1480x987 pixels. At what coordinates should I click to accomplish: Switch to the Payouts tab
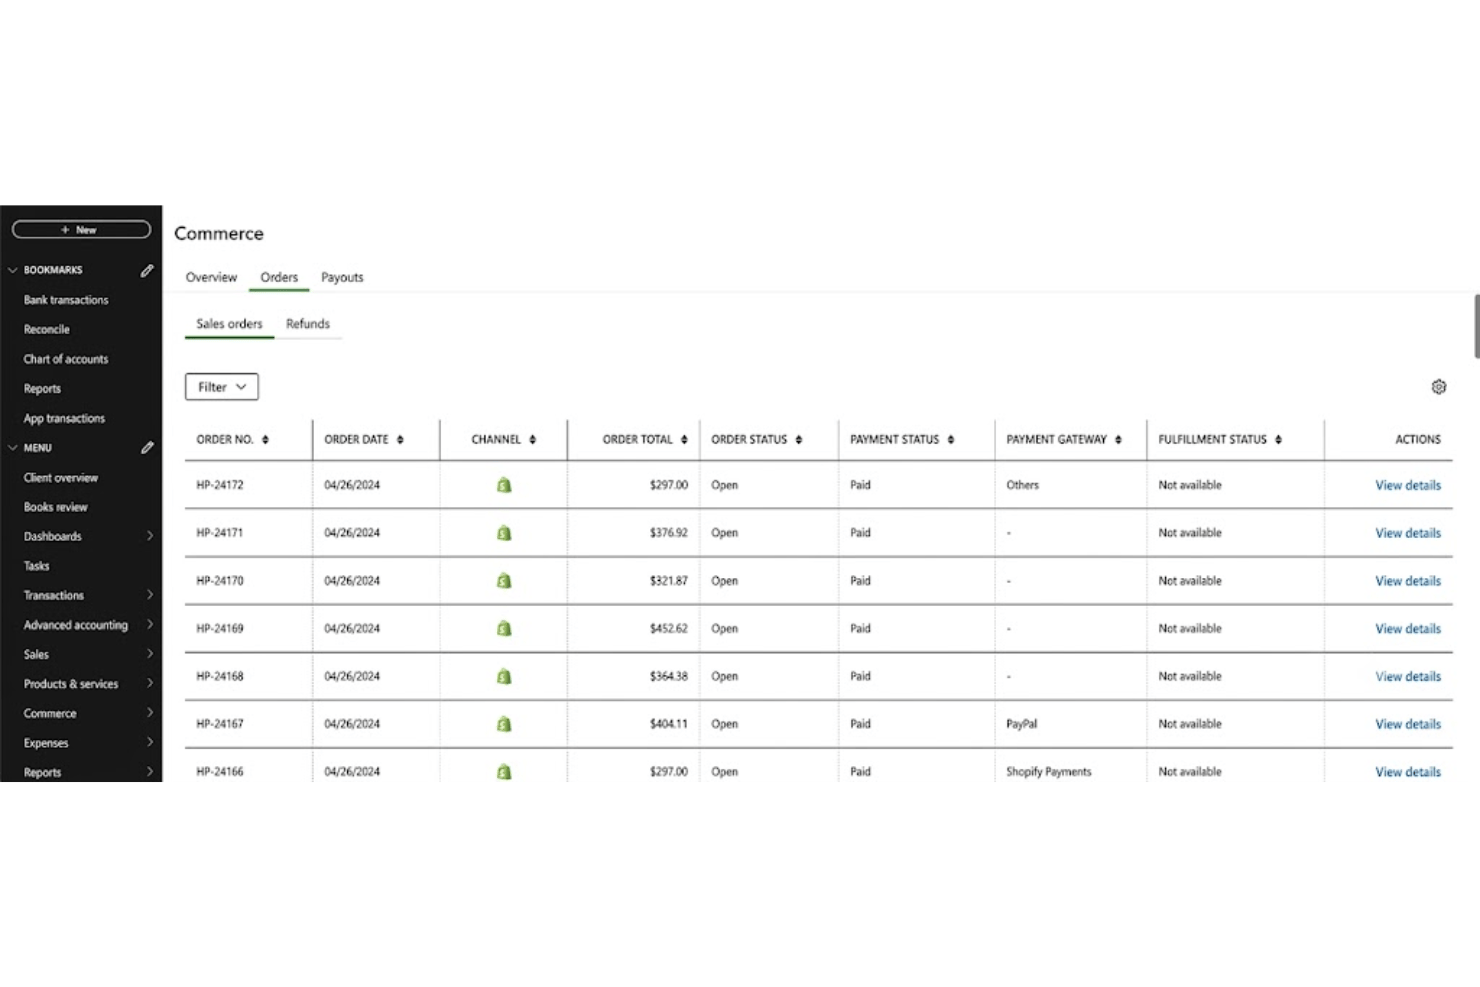point(342,278)
